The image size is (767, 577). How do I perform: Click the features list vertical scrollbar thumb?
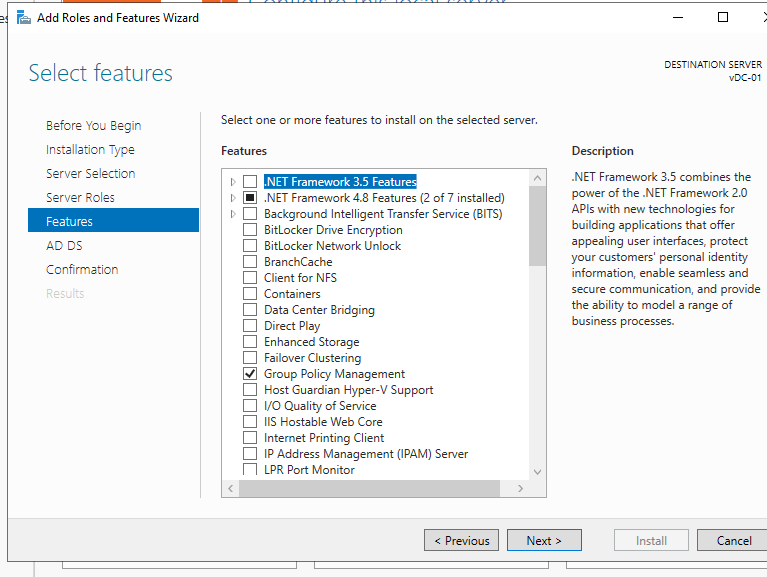[x=537, y=226]
